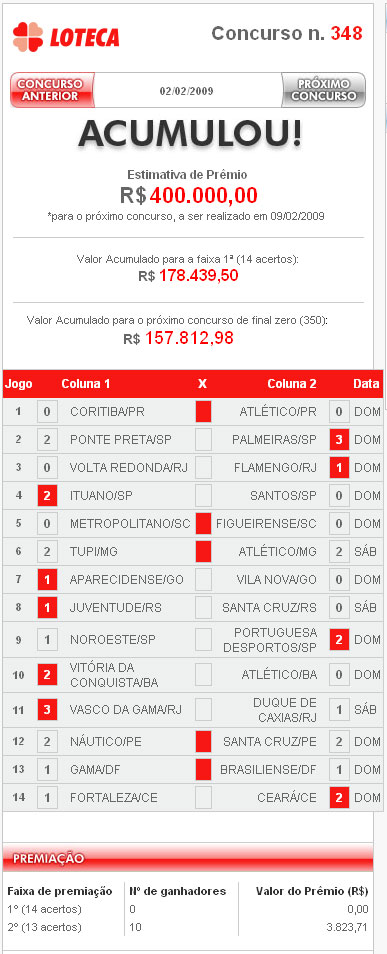Viewport: 387px width, 954px height.
Task: Click the red score 2 beside Ceará/CE
Action: (x=339, y=798)
